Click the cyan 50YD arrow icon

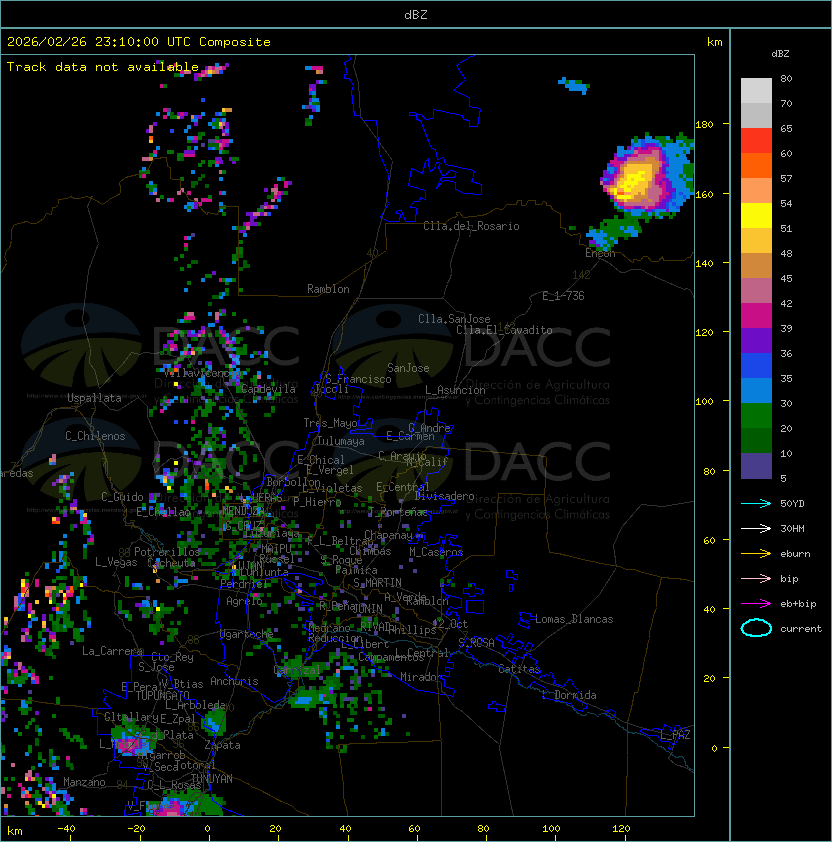tap(756, 504)
